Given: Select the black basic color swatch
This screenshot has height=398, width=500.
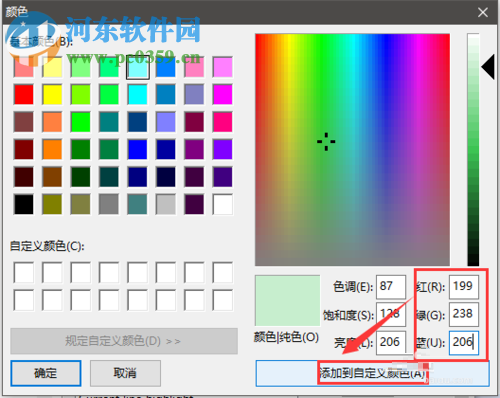Looking at the screenshot, I should [x=24, y=204].
